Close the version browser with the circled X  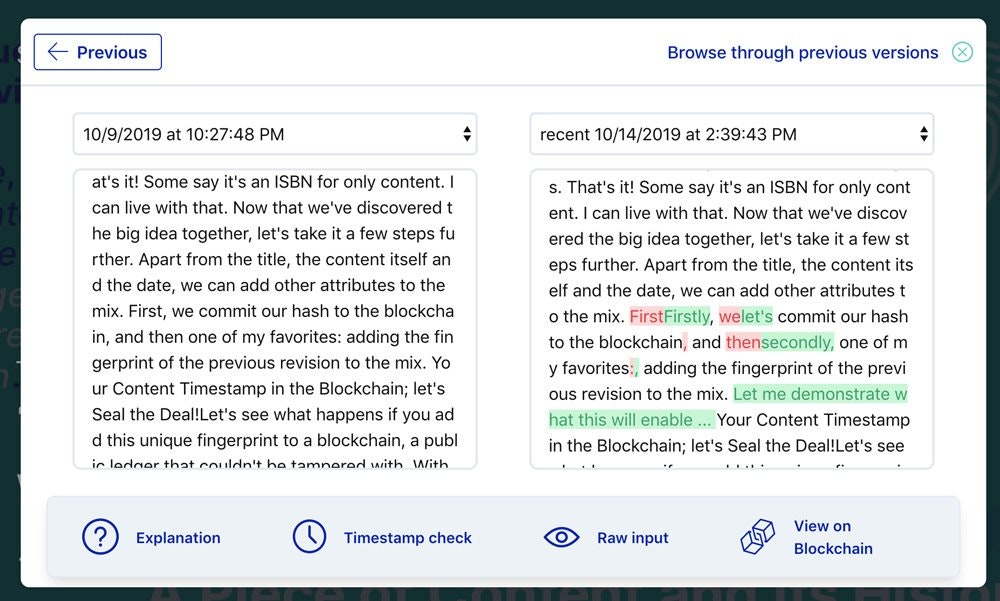pos(962,51)
